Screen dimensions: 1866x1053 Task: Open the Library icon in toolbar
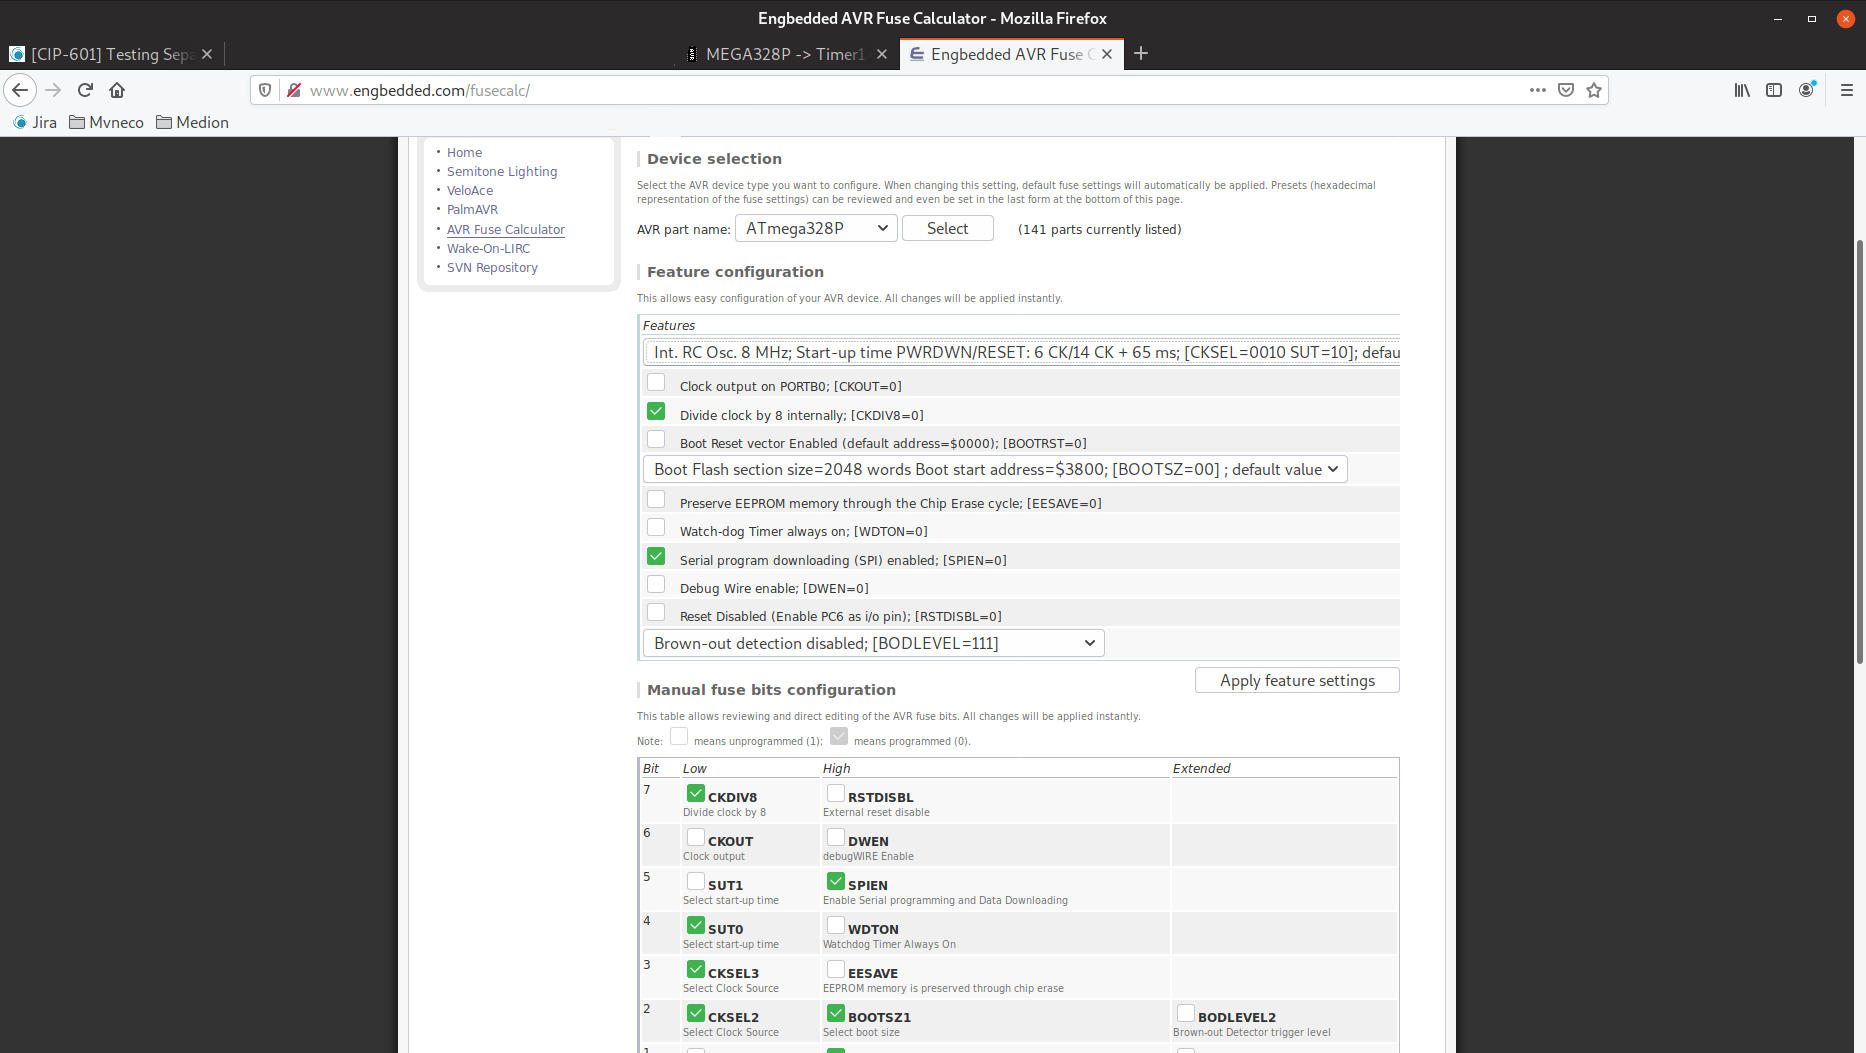(1742, 90)
